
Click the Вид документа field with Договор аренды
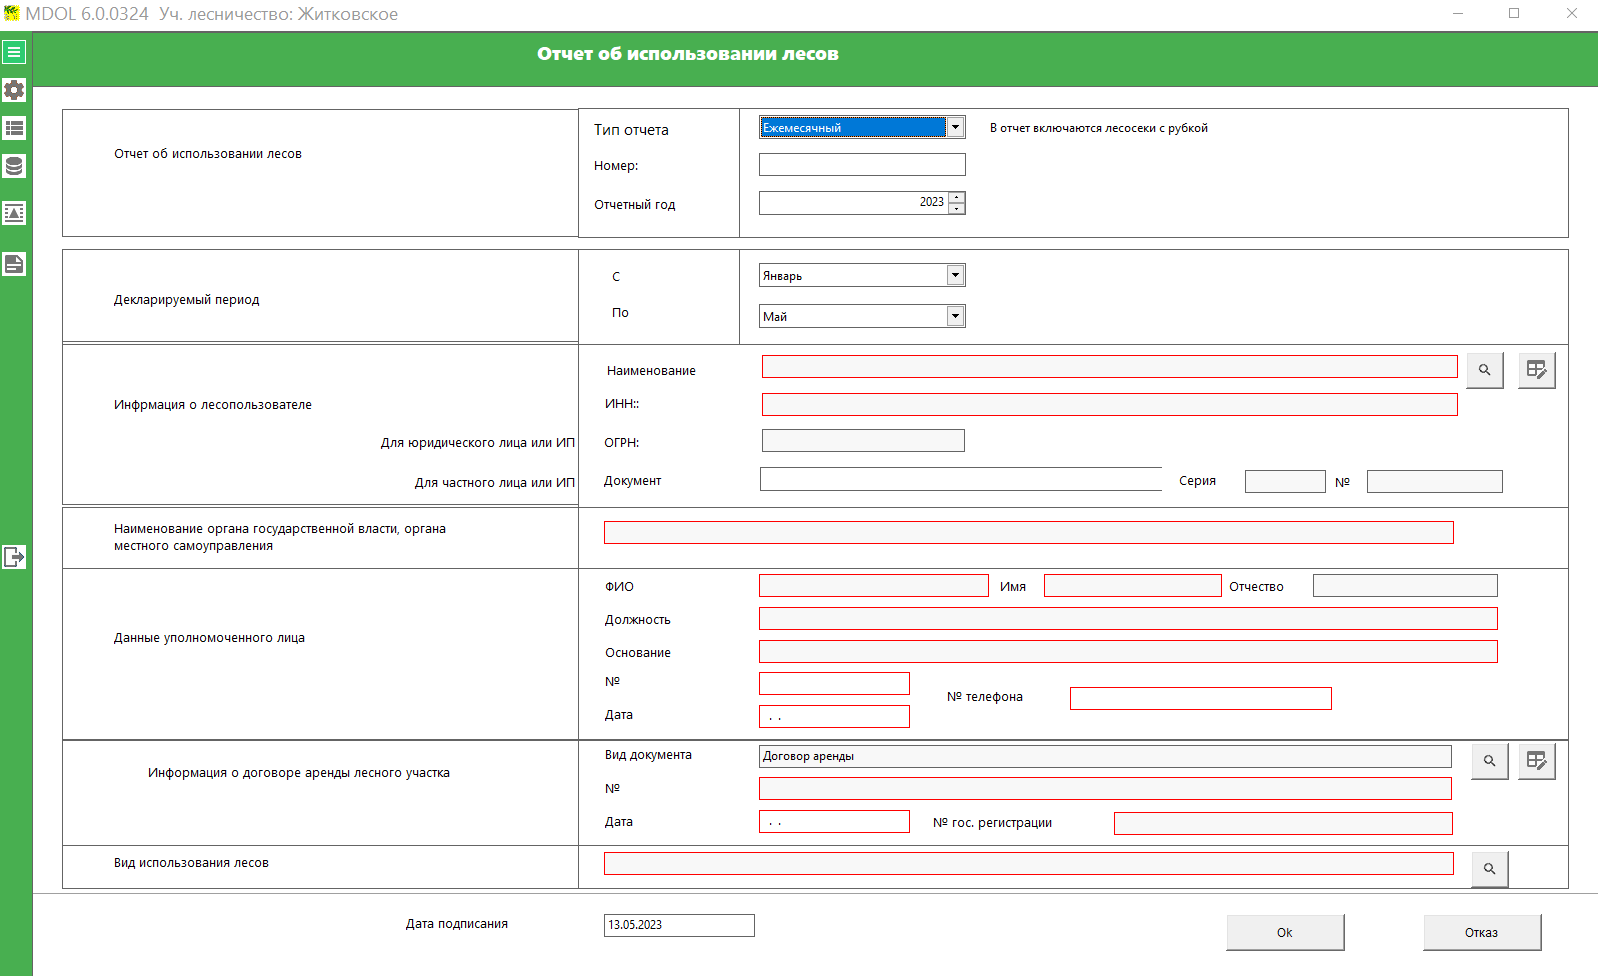coord(1105,756)
